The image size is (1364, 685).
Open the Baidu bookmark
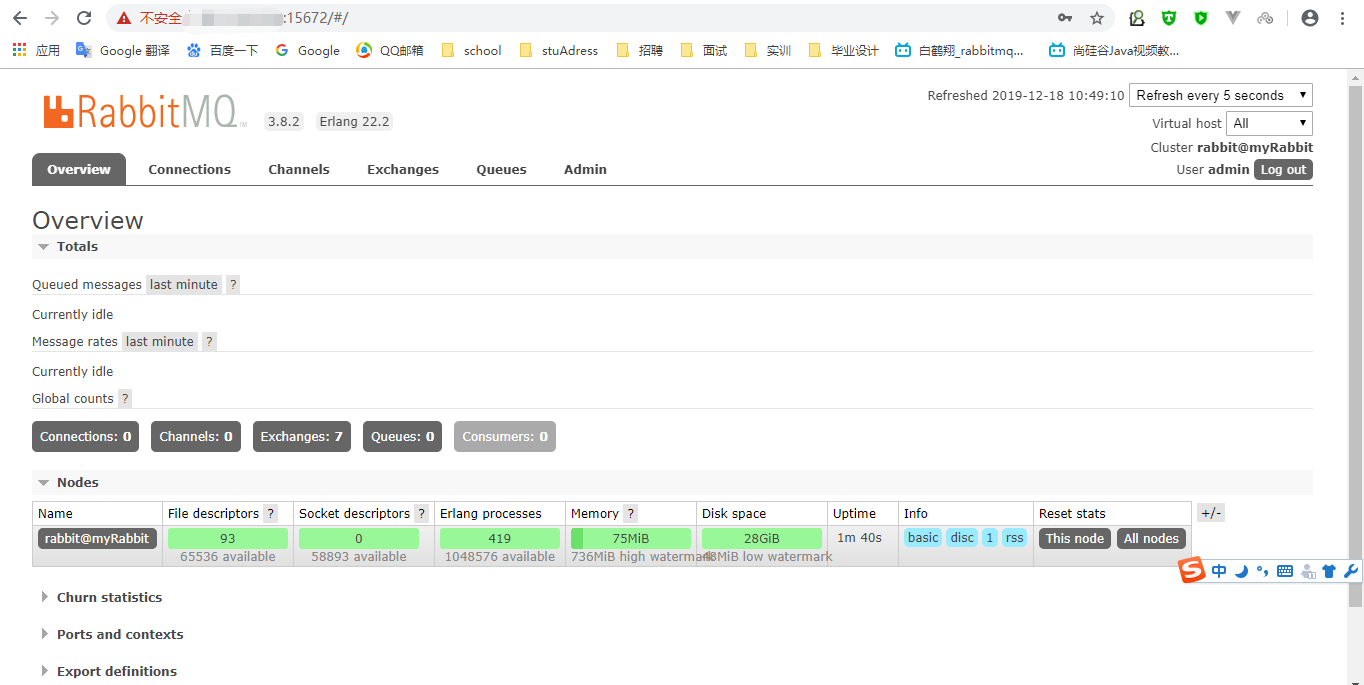[222, 50]
